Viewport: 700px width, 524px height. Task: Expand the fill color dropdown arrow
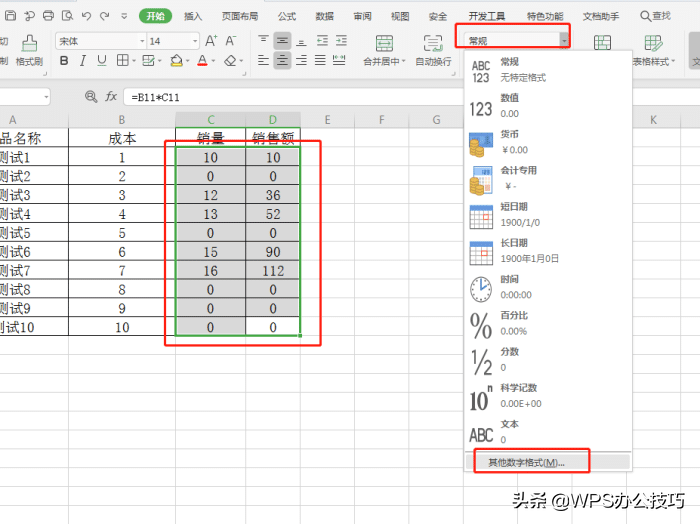pos(188,61)
